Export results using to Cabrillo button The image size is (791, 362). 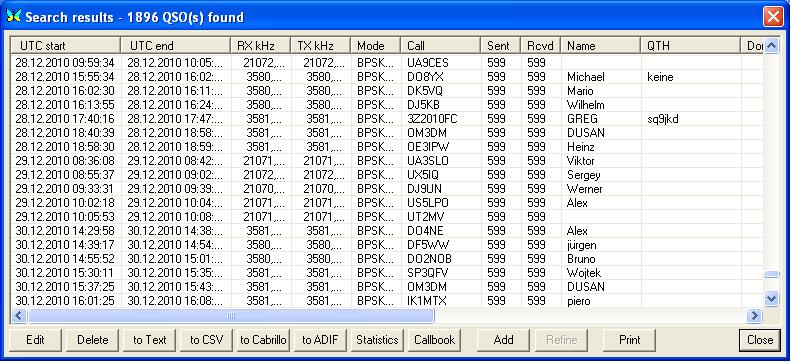263,340
